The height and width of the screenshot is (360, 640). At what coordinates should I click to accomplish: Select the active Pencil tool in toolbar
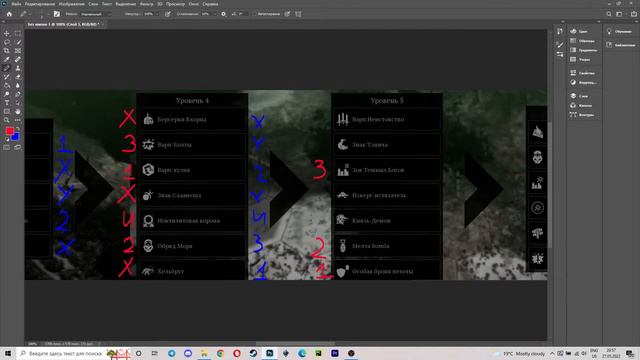(x=7, y=68)
